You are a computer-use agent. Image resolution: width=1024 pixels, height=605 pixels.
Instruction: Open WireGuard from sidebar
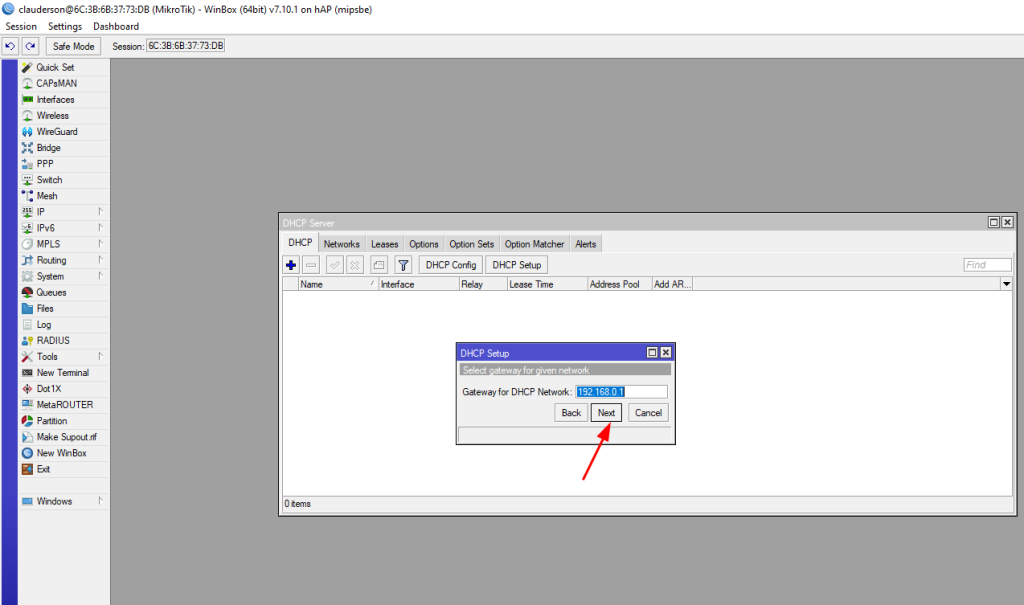click(x=56, y=132)
